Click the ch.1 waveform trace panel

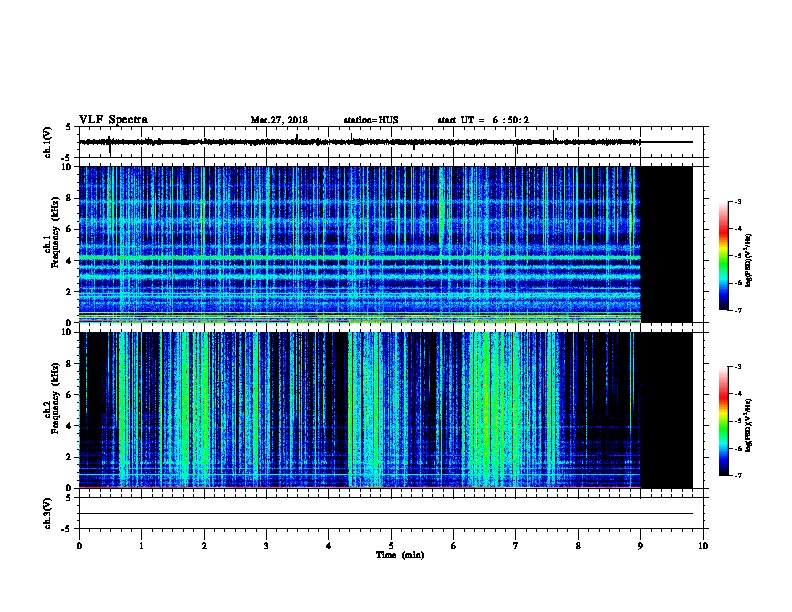[391, 142]
